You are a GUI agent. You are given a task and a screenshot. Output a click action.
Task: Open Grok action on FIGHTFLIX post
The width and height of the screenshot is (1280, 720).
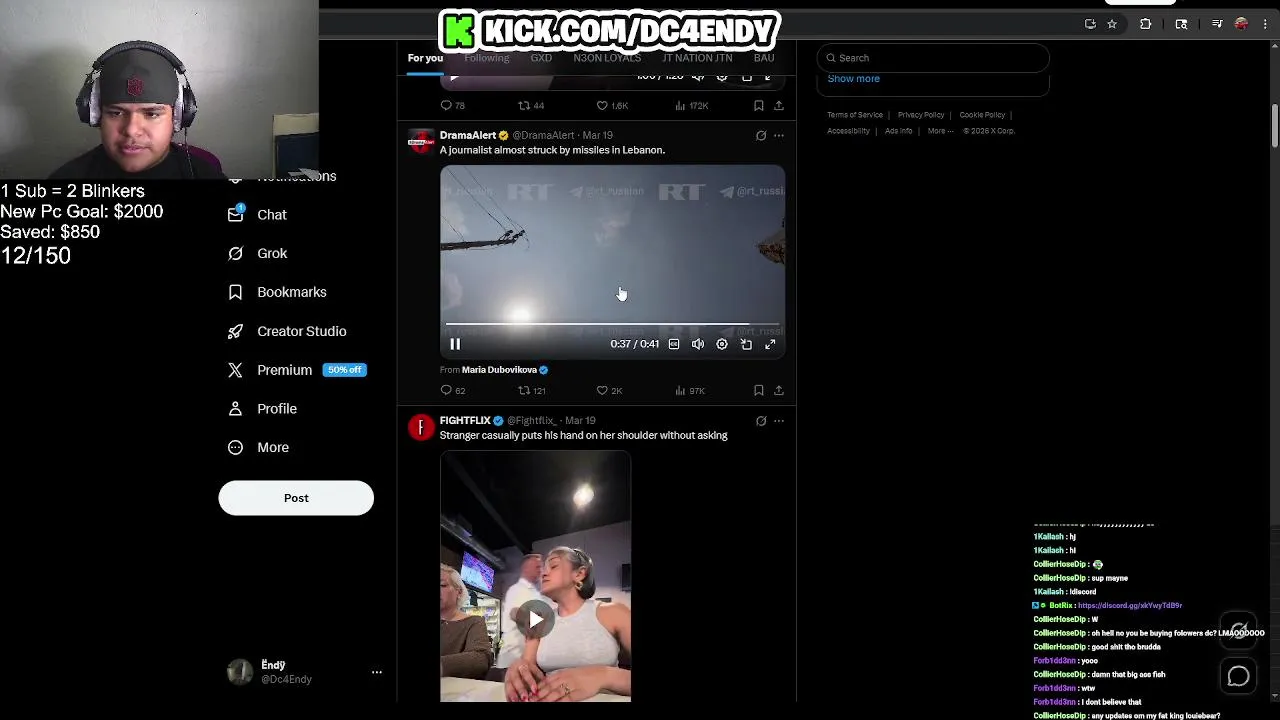coord(761,421)
